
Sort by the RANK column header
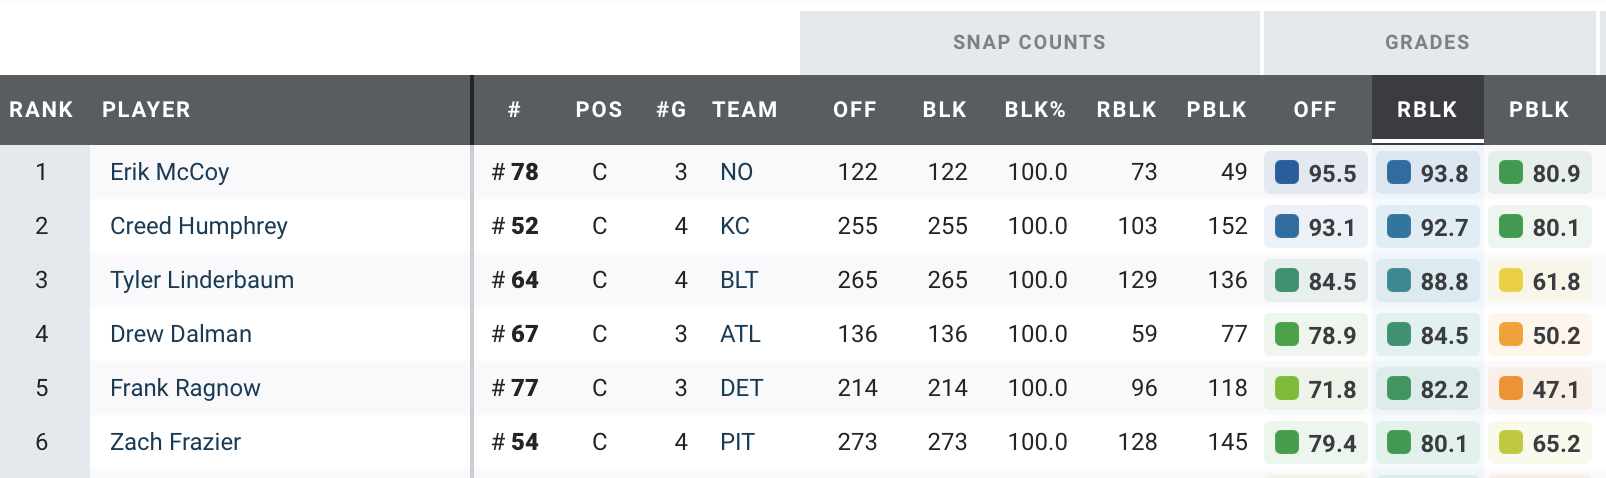[41, 110]
